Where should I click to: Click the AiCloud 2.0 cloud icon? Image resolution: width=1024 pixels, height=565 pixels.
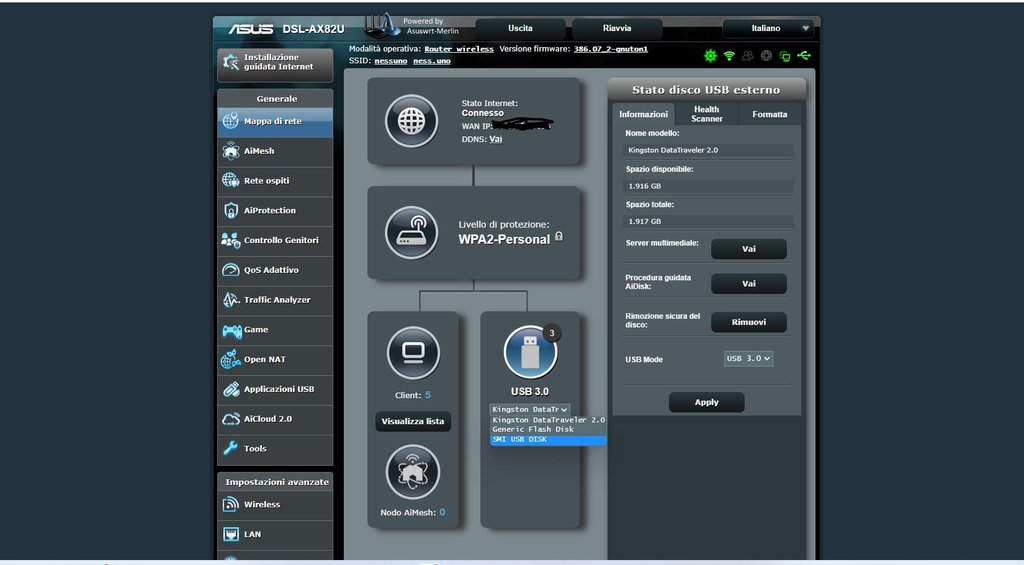(x=231, y=419)
